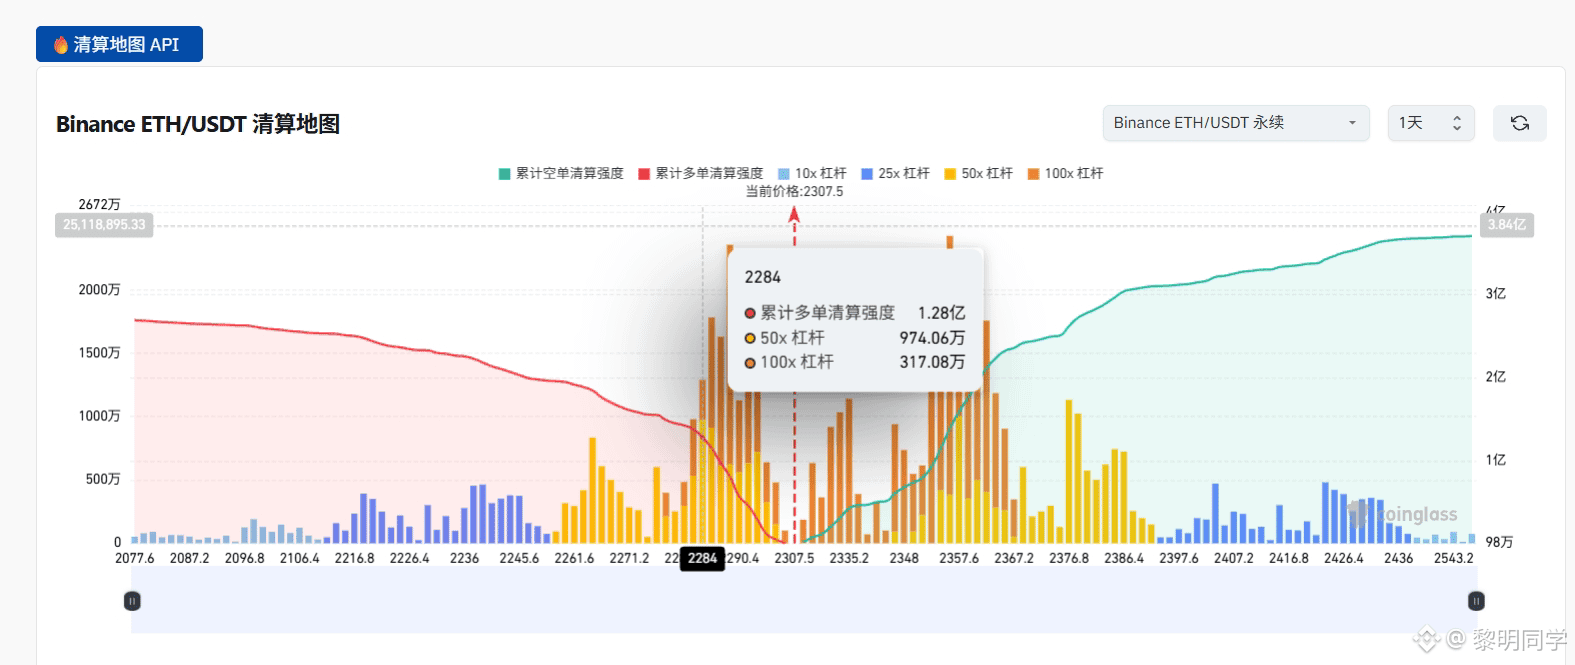Click the 2284 axis pointer label
Screen dimensions: 1575x665
[x=702, y=558]
